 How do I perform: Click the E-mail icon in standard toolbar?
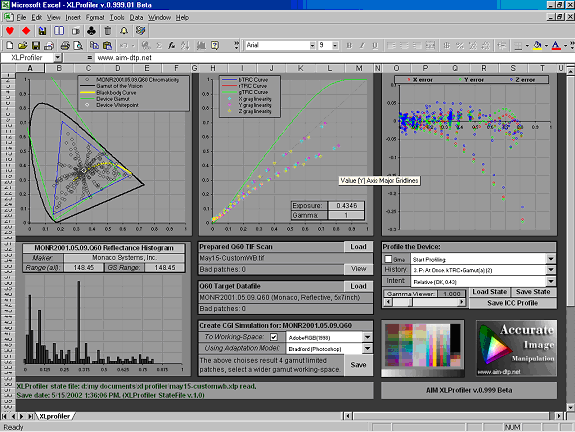pos(49,45)
